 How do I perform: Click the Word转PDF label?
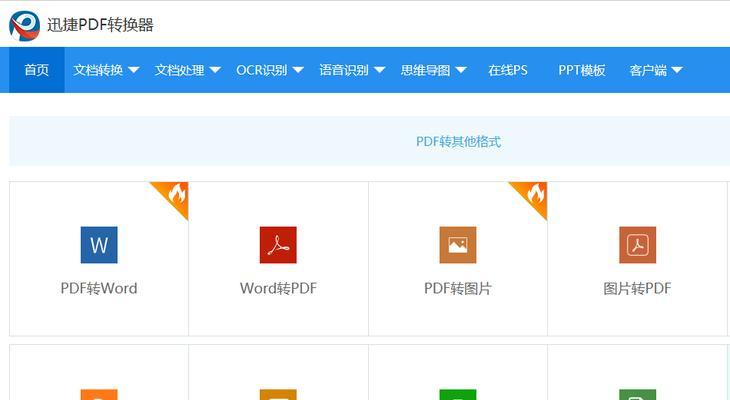278,288
